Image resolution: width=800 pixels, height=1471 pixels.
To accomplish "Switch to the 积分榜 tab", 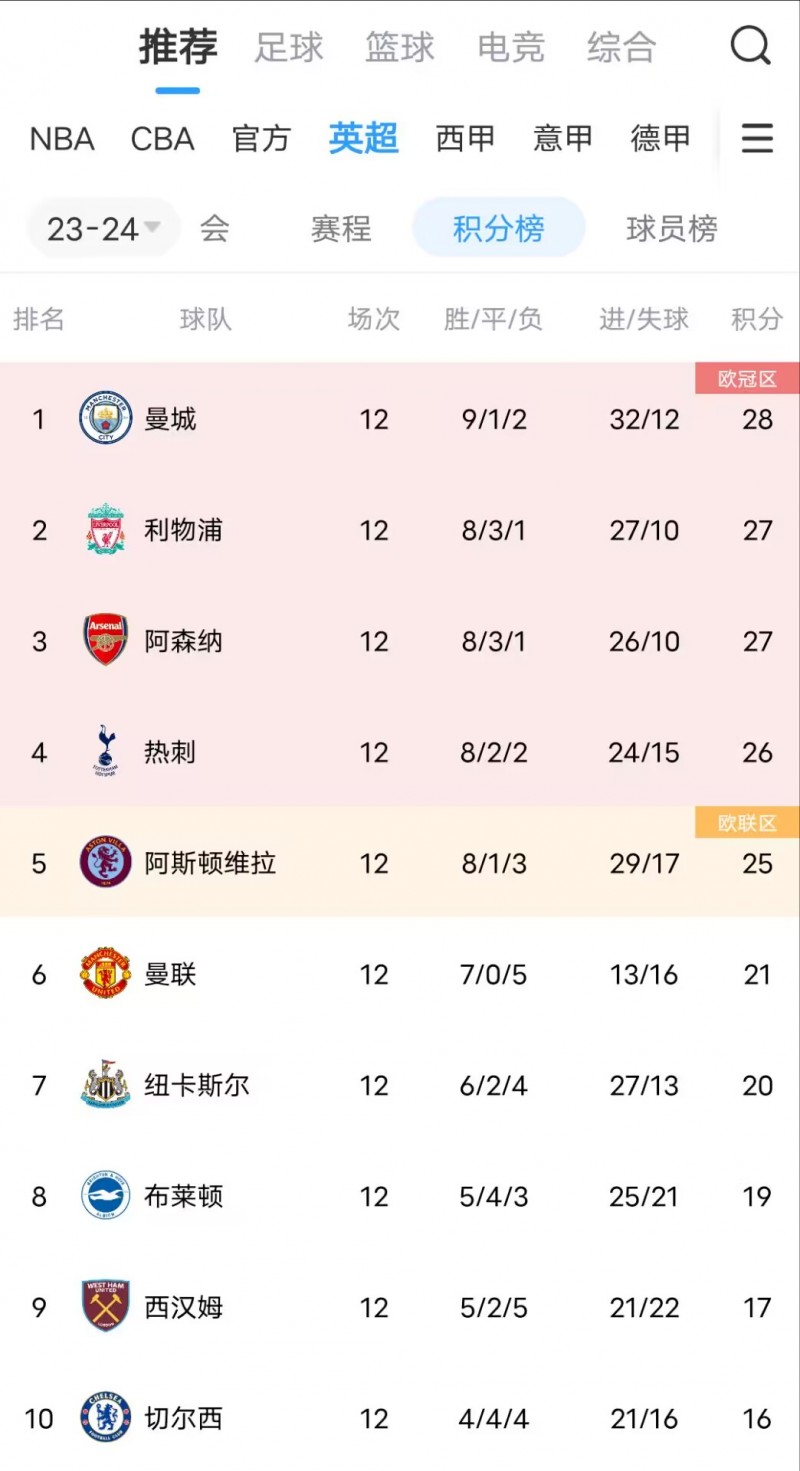I will pyautogui.click(x=498, y=227).
